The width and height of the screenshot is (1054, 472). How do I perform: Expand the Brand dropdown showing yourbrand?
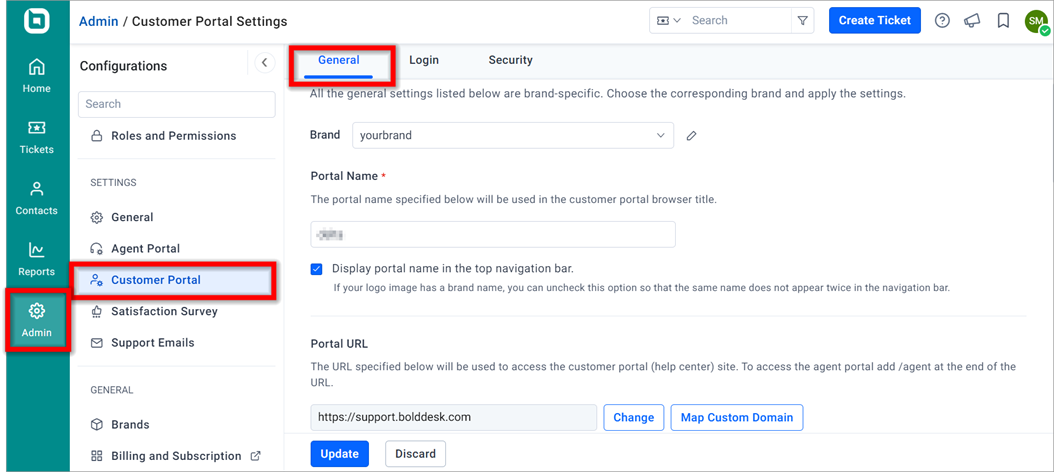tap(512, 135)
